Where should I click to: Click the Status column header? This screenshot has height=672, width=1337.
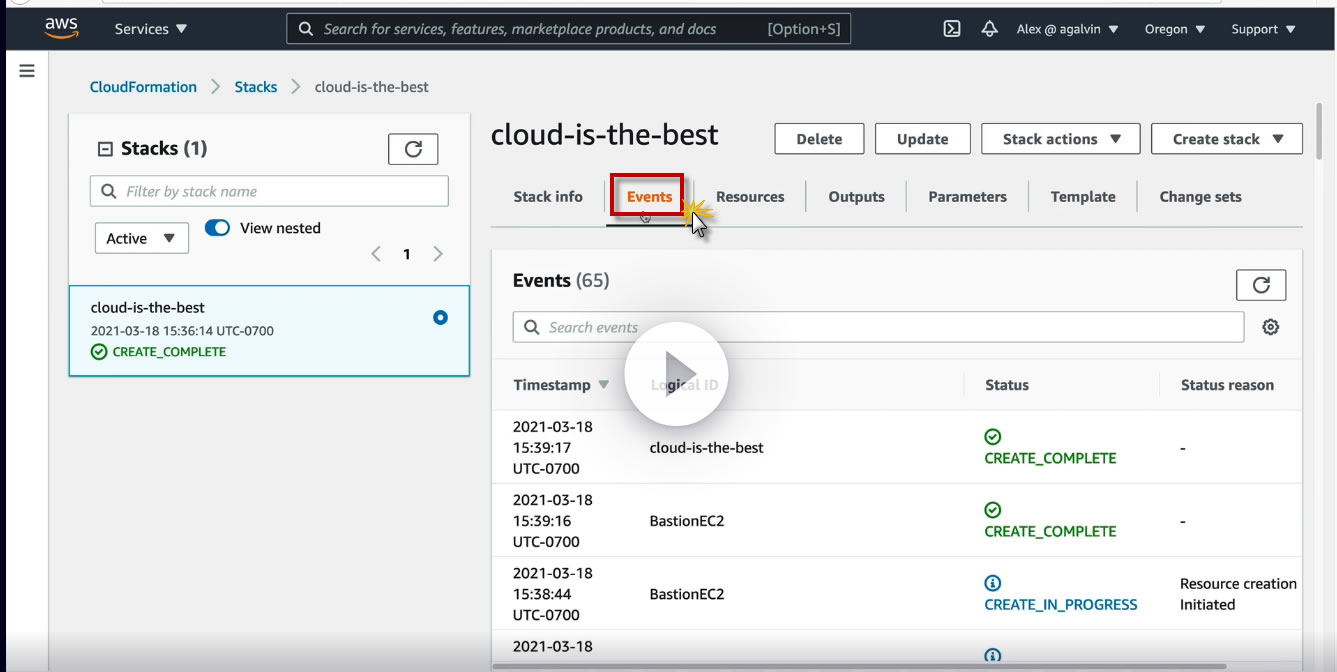[x=1007, y=385]
